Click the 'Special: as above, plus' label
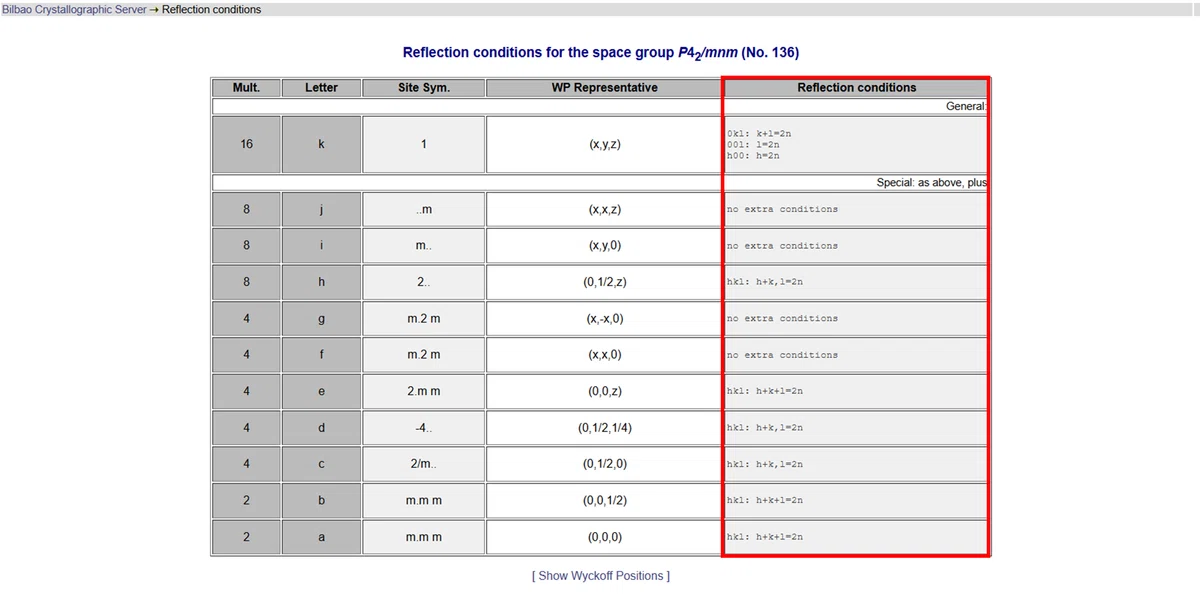Image resolution: width=1200 pixels, height=607 pixels. pyautogui.click(x=932, y=183)
